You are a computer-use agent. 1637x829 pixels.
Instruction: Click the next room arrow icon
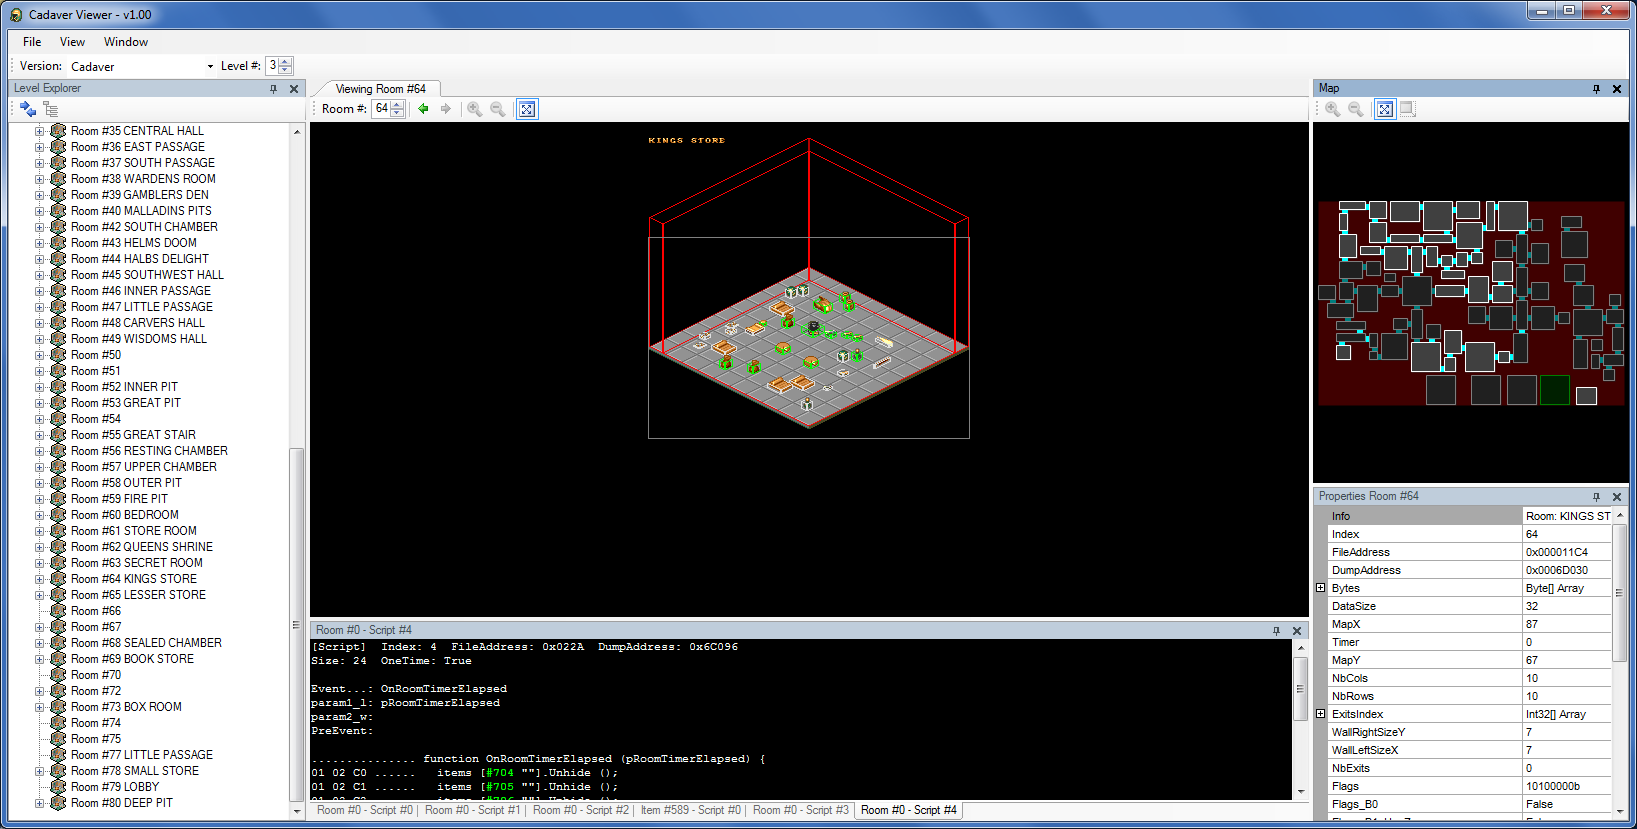446,109
